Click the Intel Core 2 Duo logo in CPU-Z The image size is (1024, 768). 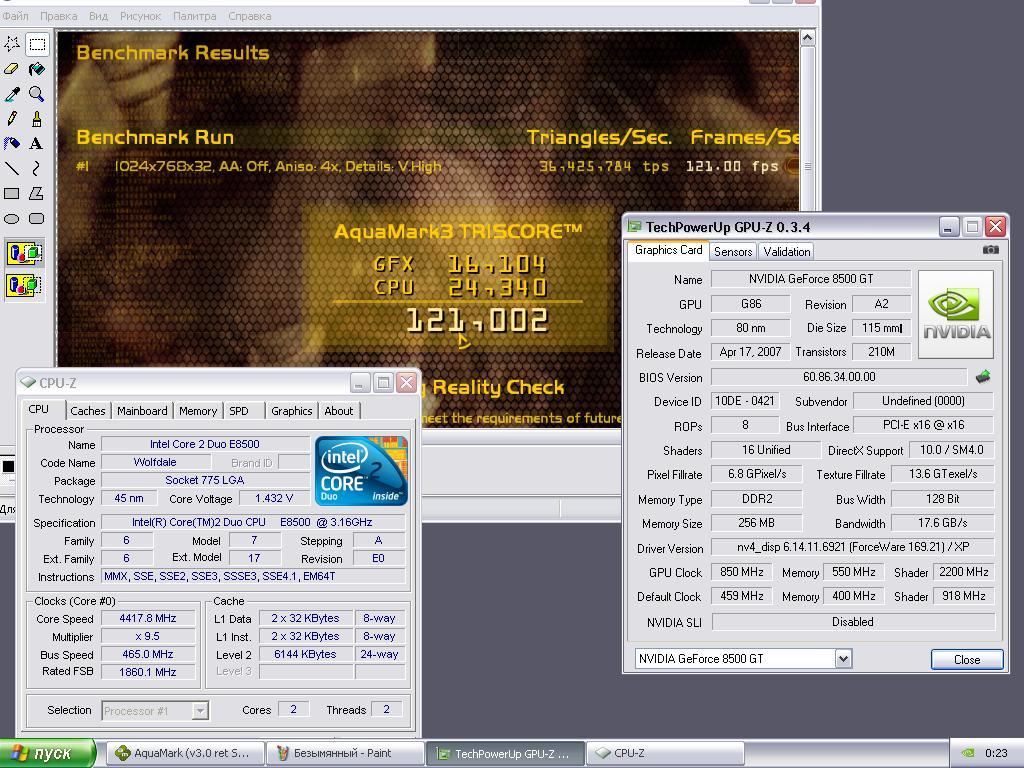pos(361,471)
